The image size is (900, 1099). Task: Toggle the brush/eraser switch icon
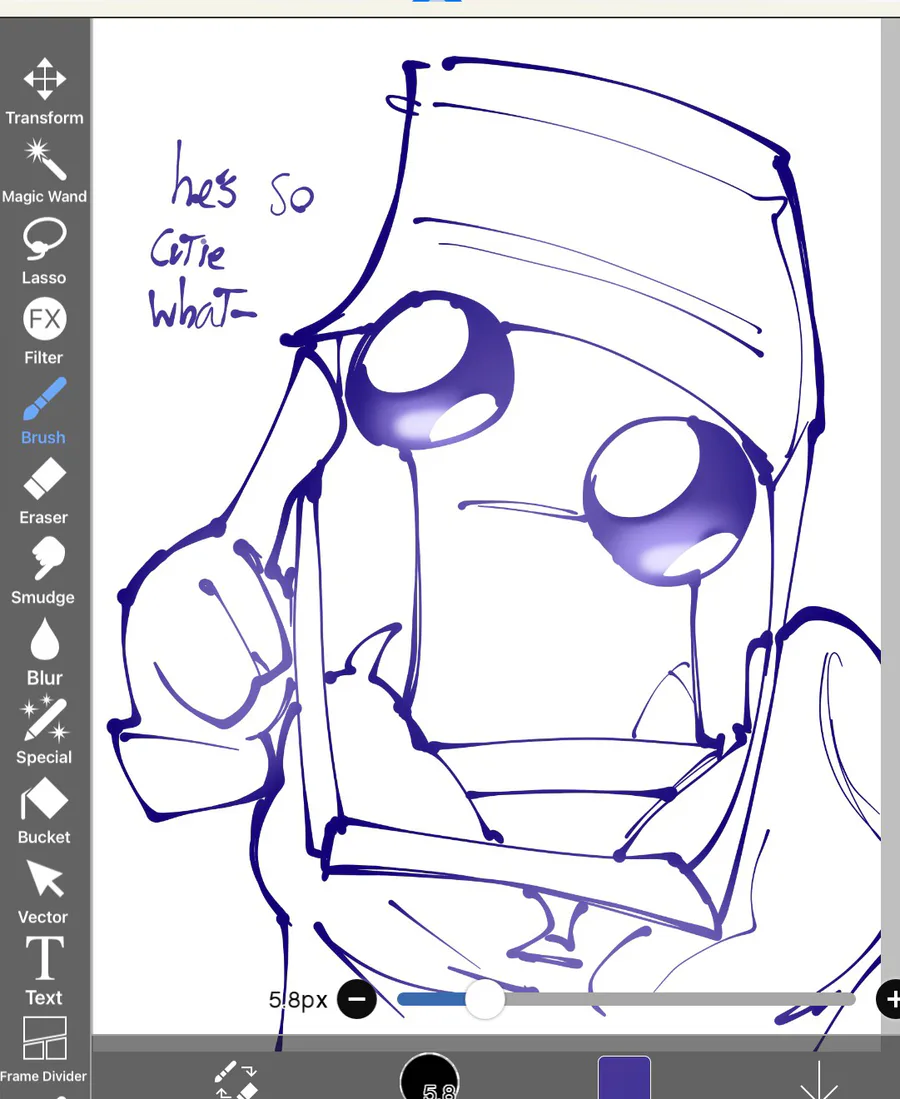coord(236,1081)
